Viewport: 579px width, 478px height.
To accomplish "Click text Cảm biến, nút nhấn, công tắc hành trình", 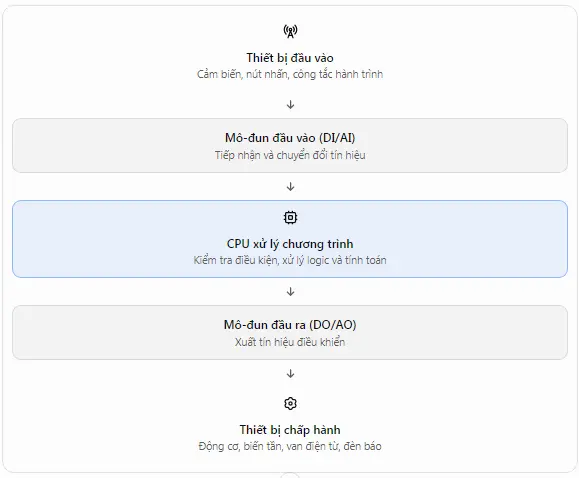I will [x=290, y=74].
